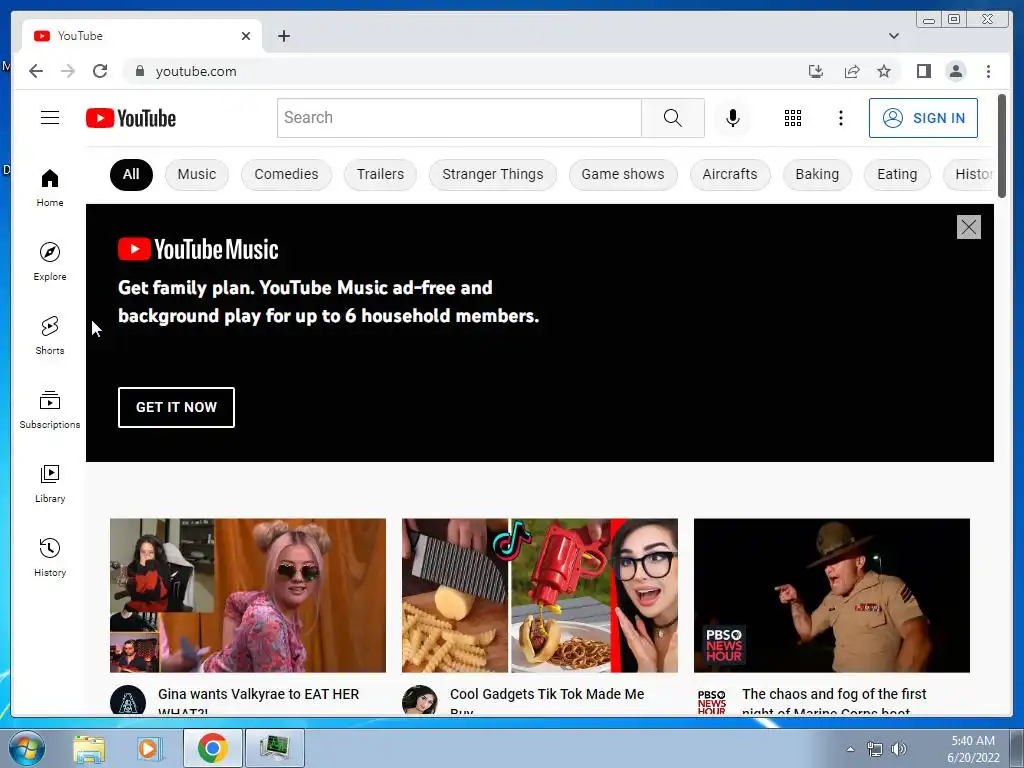Share this page via the share icon
This screenshot has height=768, width=1024.
click(852, 71)
